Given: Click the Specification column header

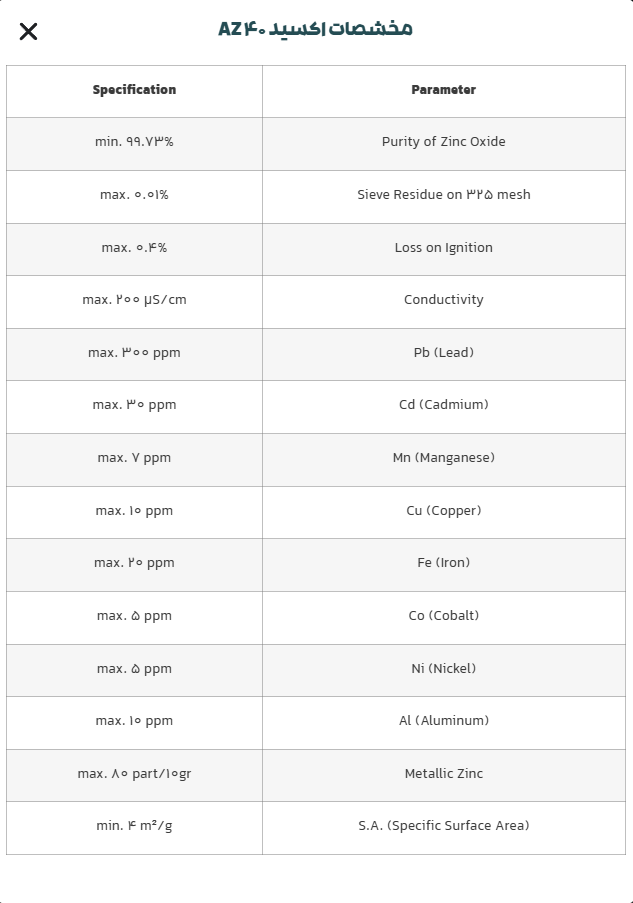Looking at the screenshot, I should [x=134, y=90].
